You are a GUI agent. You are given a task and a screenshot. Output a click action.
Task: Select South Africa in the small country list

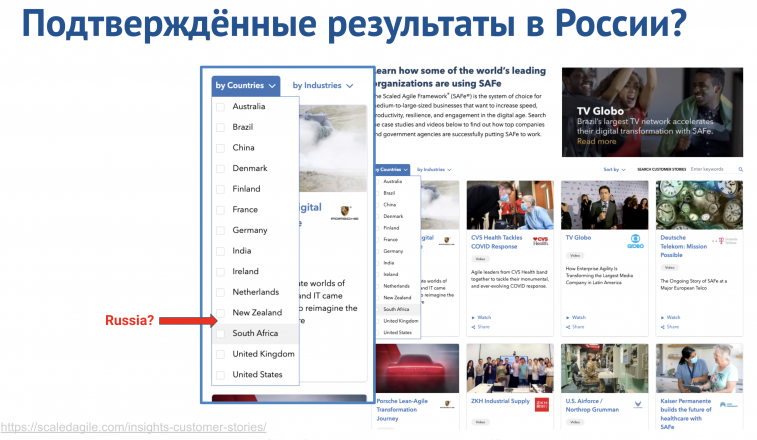(x=396, y=309)
